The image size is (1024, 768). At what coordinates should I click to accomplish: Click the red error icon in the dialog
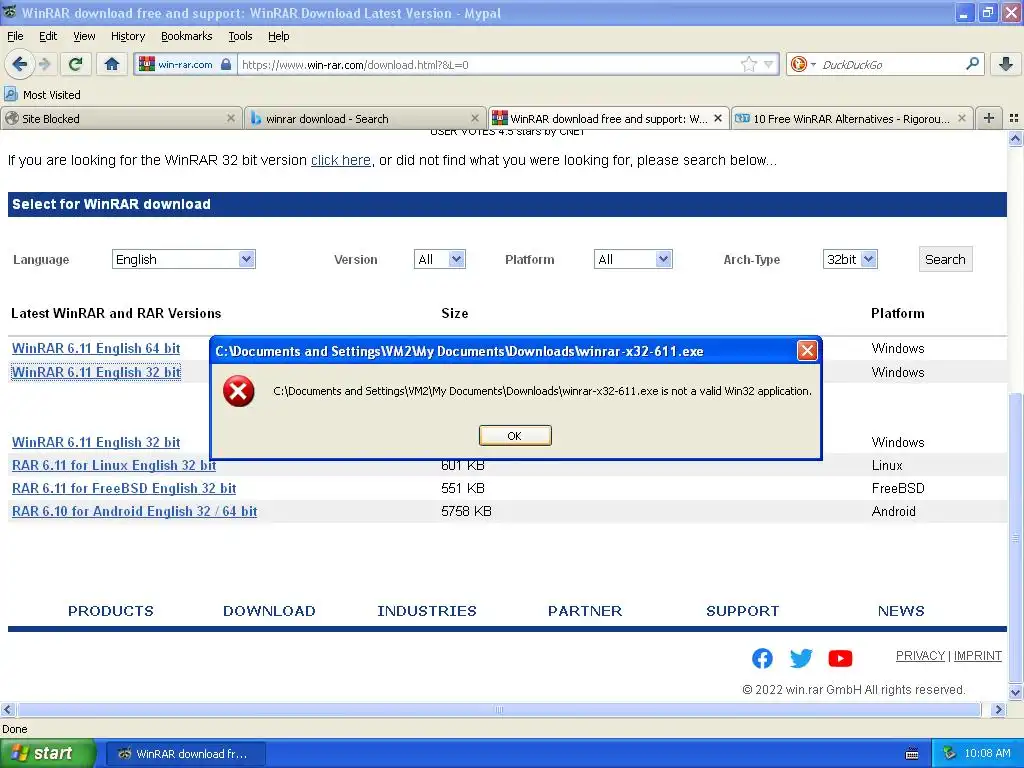pos(238,391)
